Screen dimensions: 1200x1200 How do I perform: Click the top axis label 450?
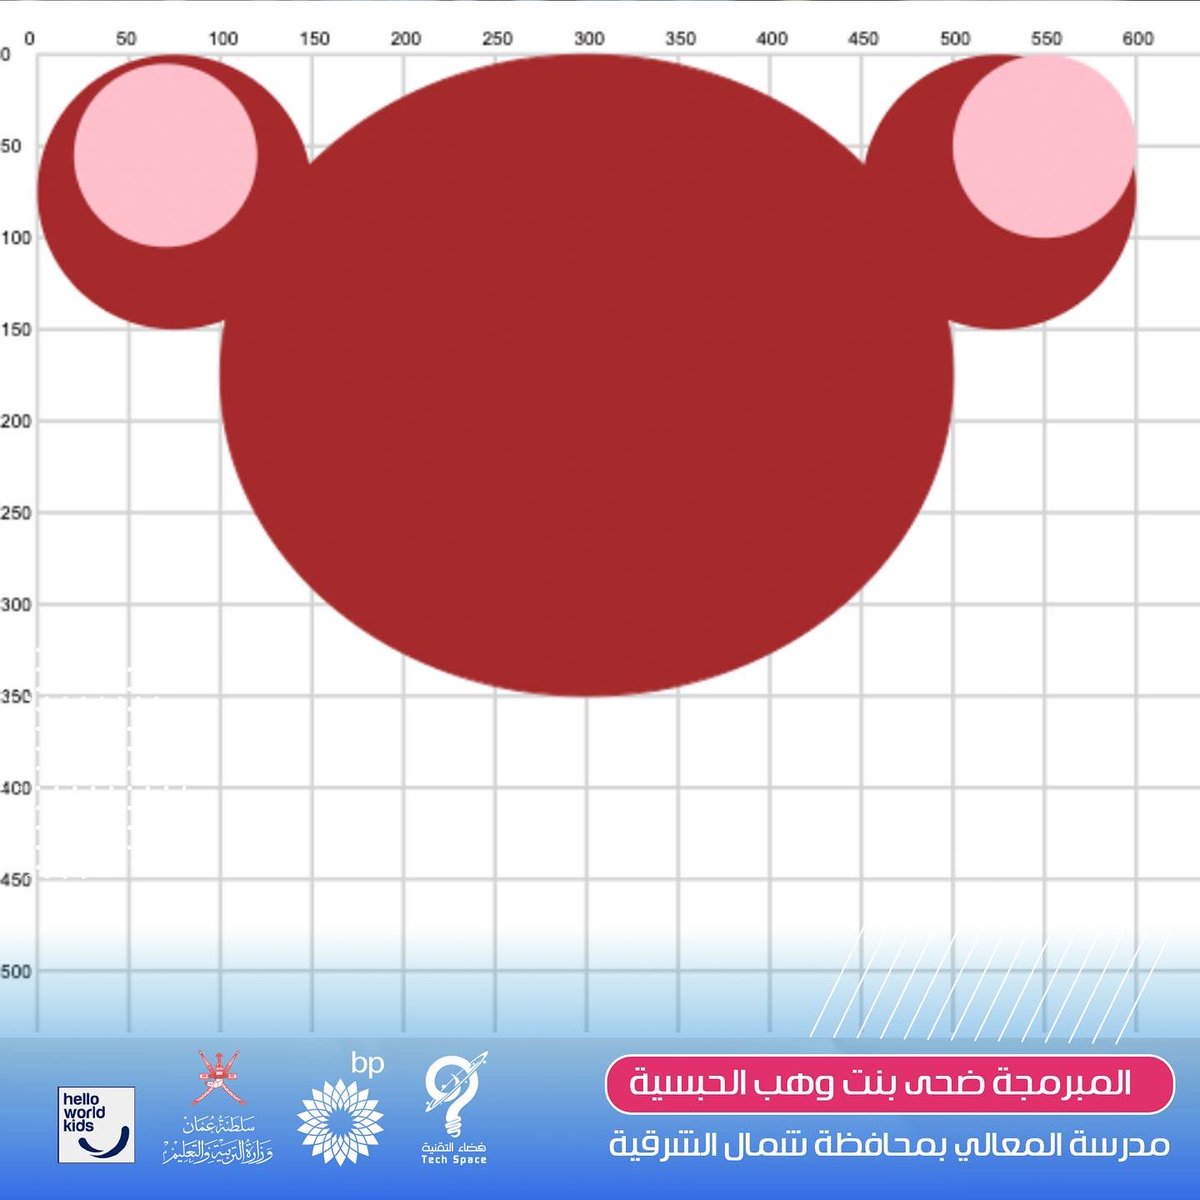(x=863, y=39)
